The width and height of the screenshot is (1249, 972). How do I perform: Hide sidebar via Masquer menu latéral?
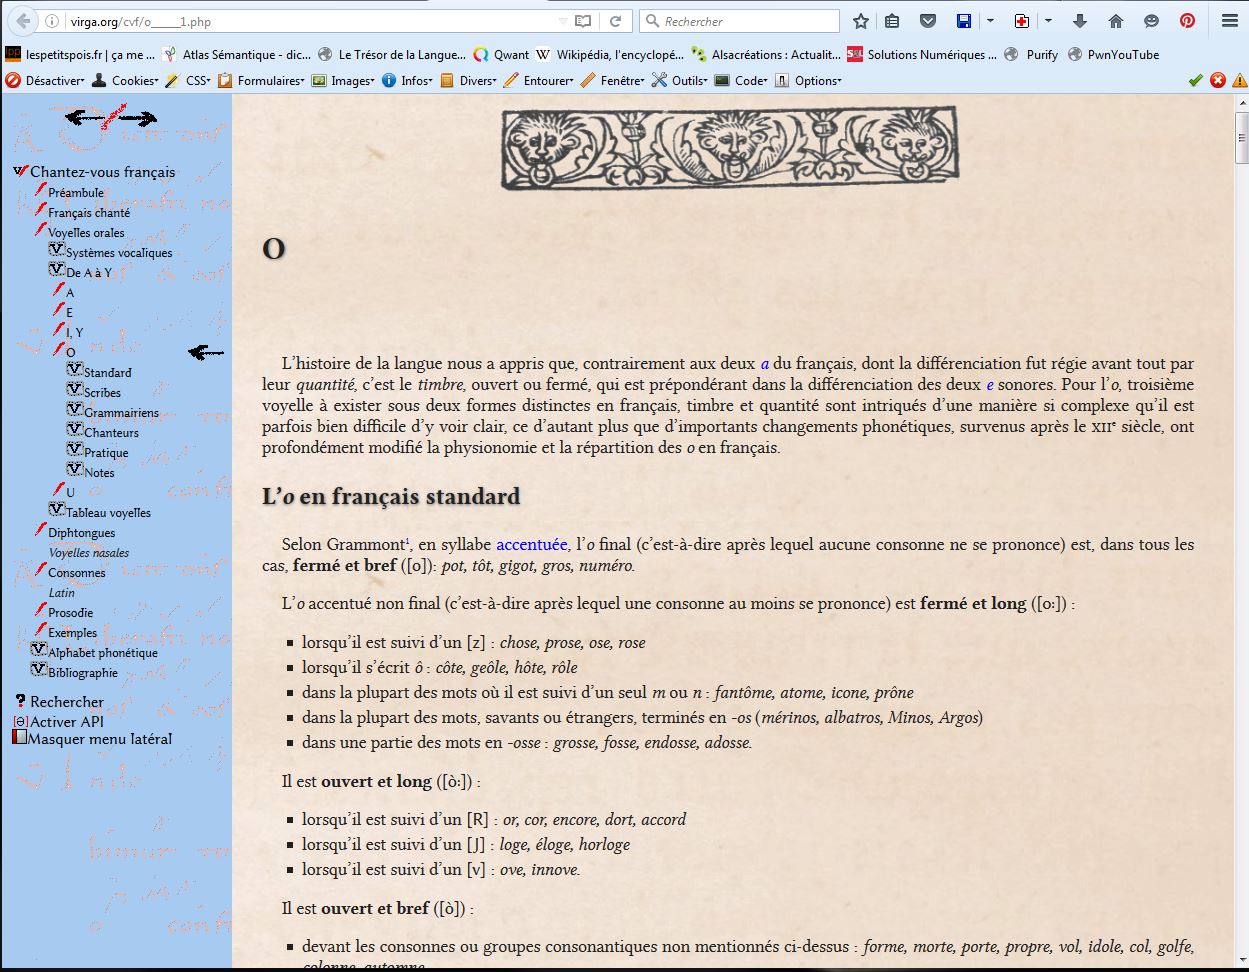point(99,739)
